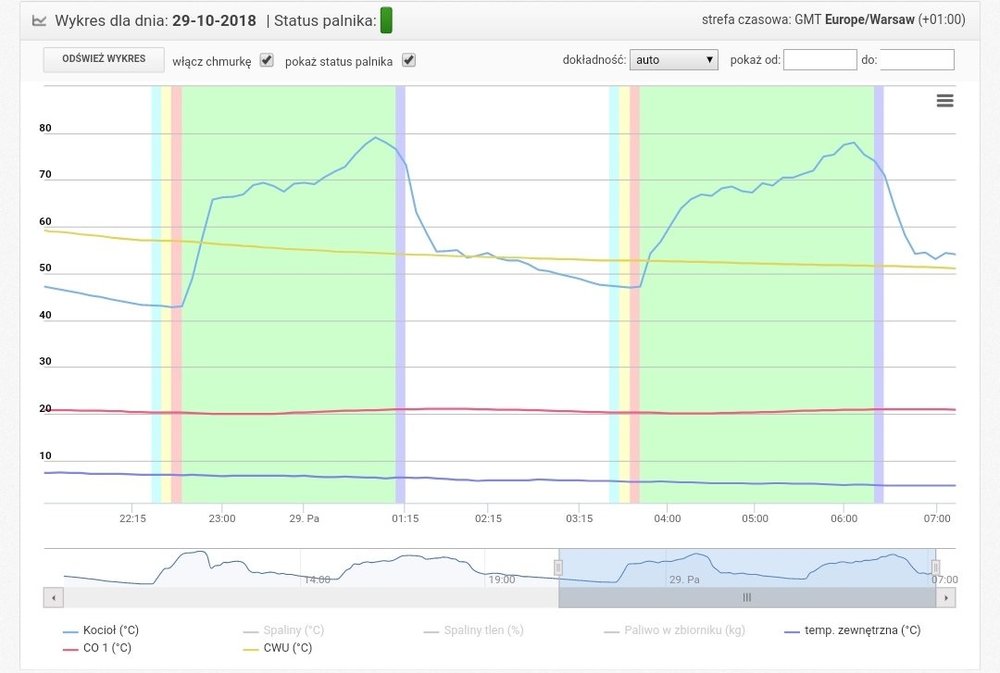Image resolution: width=1000 pixels, height=673 pixels.
Task: Click the green burner status indicator
Action: pos(387,21)
